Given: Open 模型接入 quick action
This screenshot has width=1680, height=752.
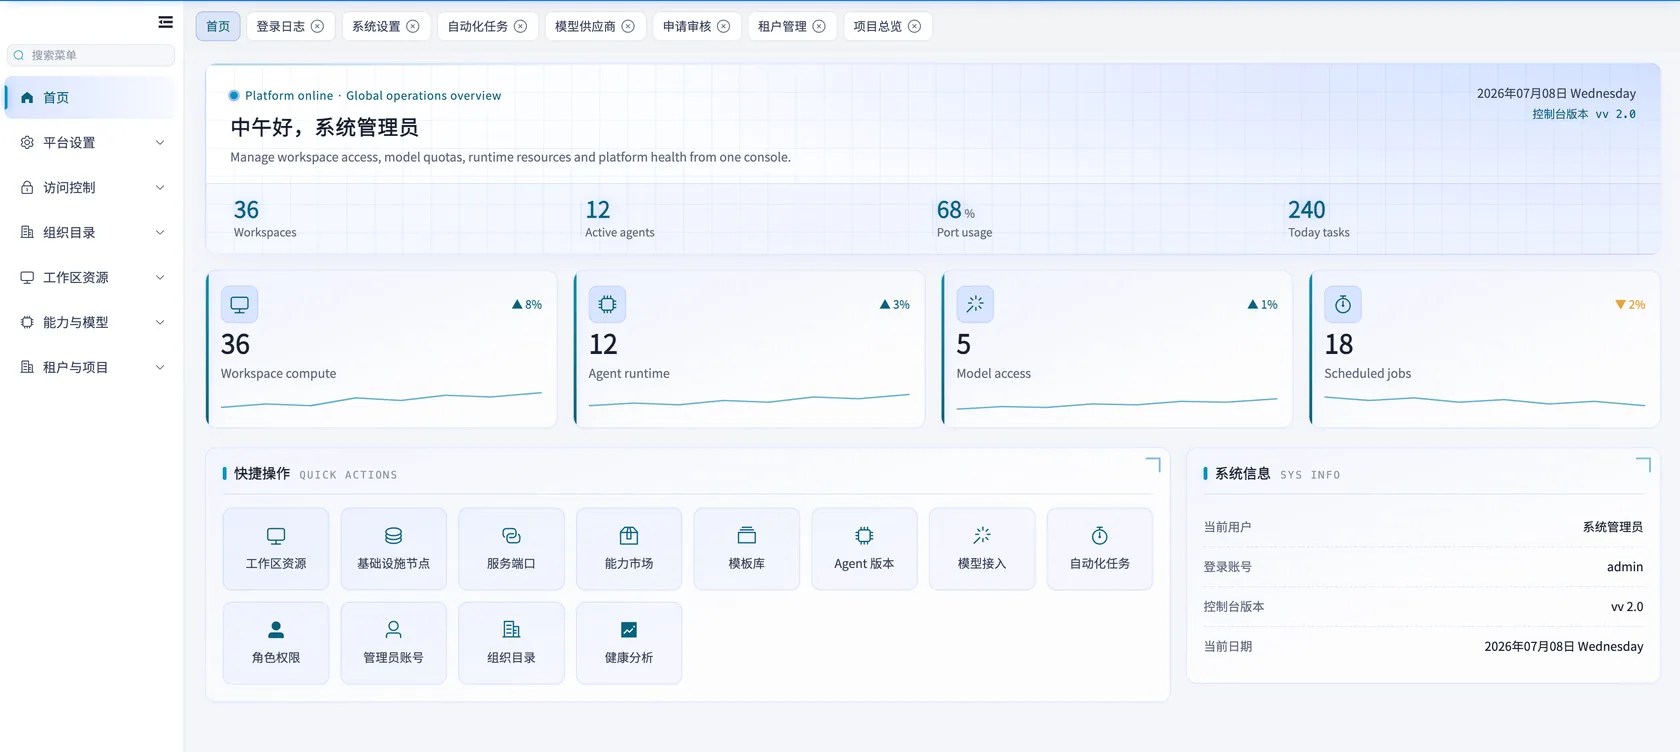Looking at the screenshot, I should [982, 549].
